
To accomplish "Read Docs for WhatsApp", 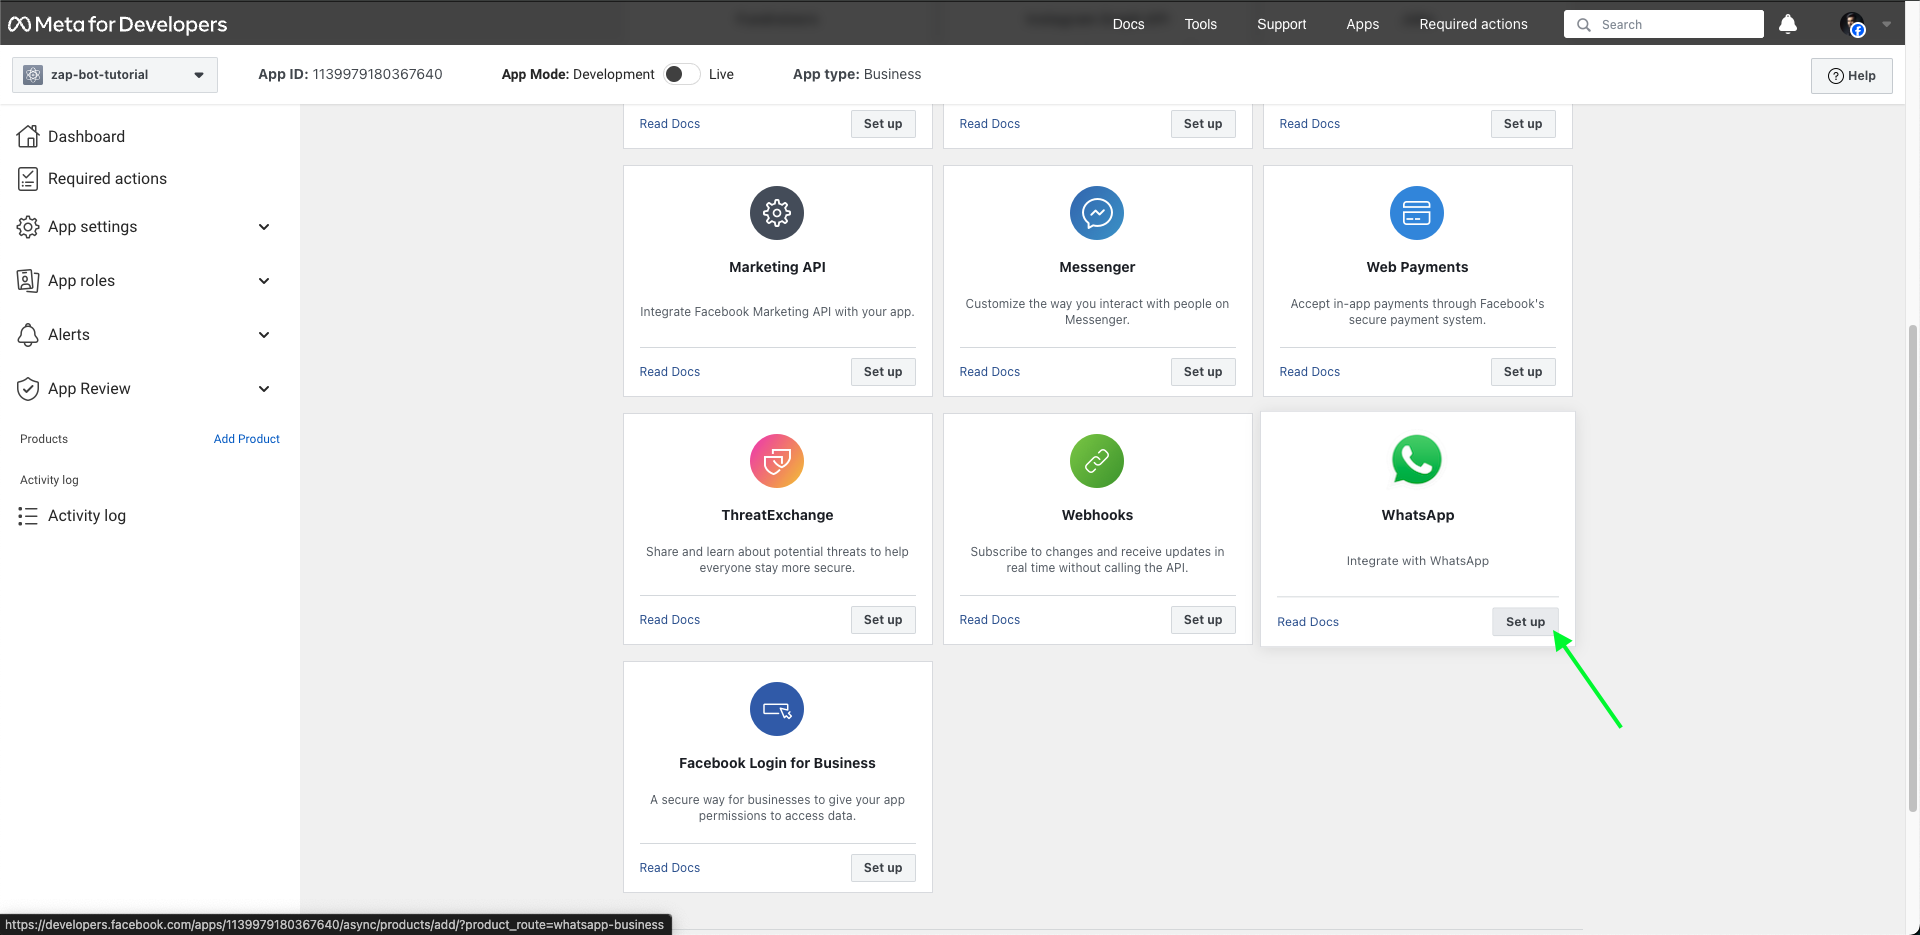I will pyautogui.click(x=1308, y=622).
